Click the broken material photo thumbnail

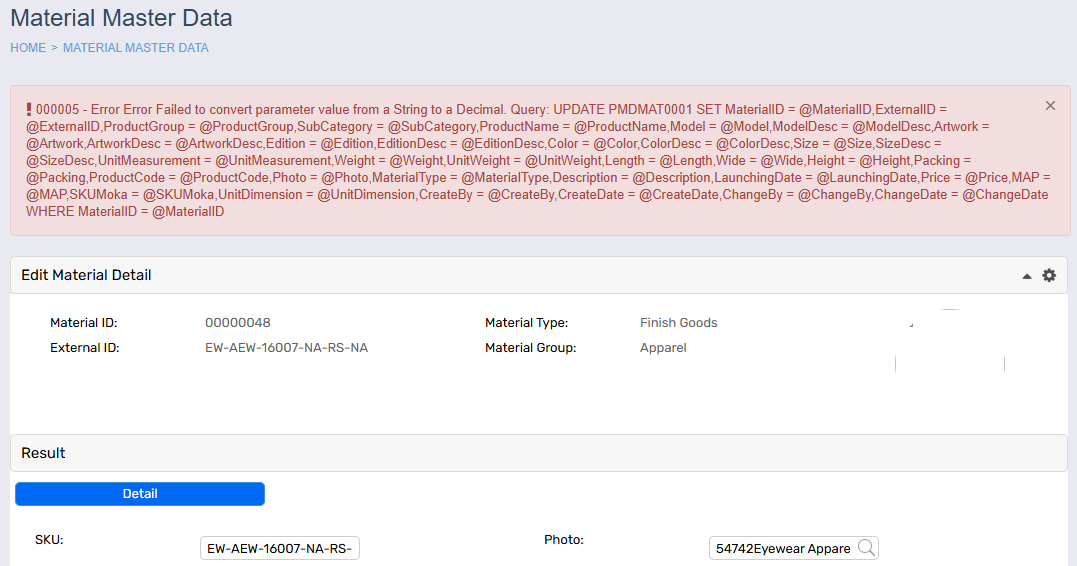950,341
